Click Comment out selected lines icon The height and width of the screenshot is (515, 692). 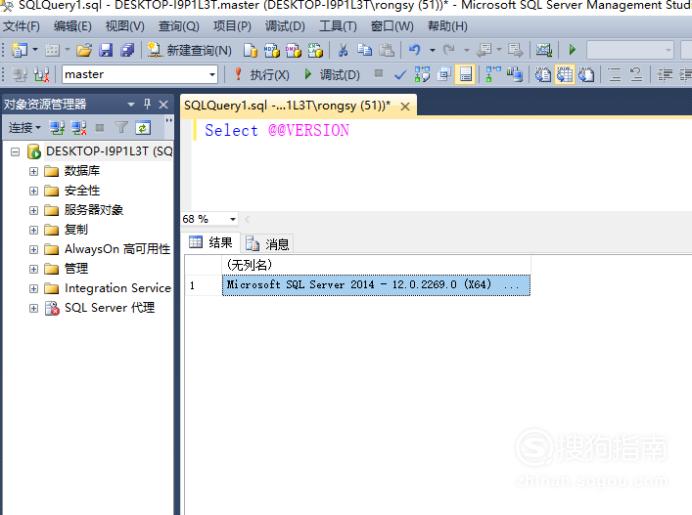point(615,75)
